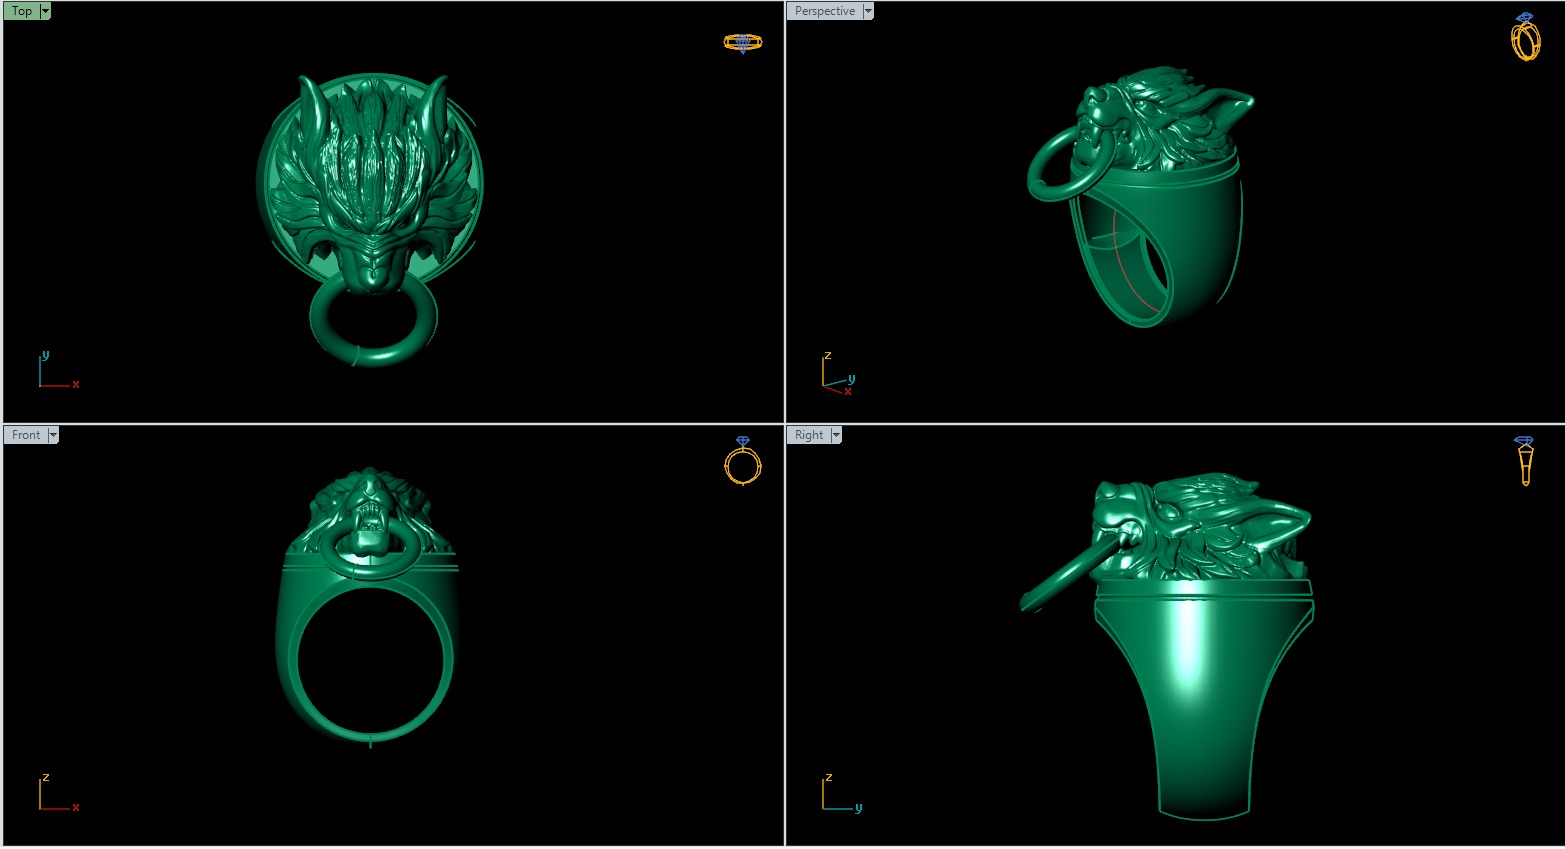Viewport: 1565px width, 849px height.
Task: Expand the Right viewport dropdown arrow
Action: point(836,435)
